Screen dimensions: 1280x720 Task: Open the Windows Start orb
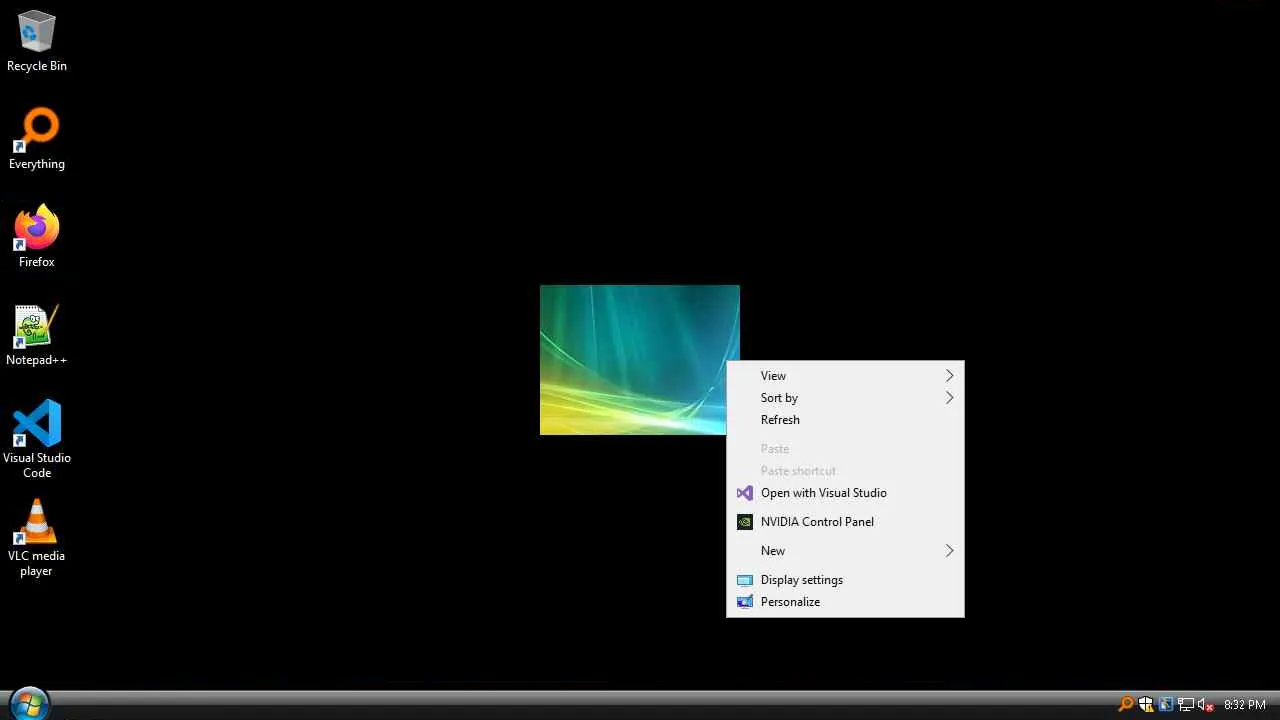[28, 704]
